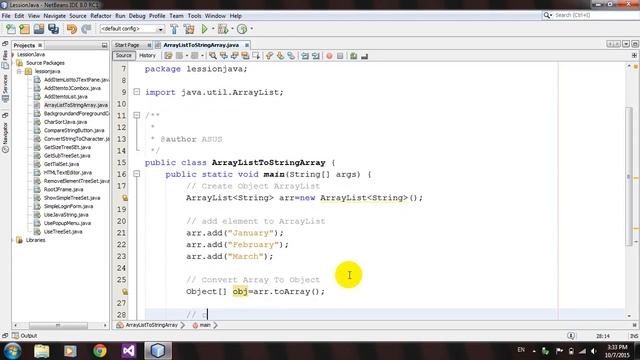
Task: Open CharSortJava.java in Projects tree
Action: [65, 122]
